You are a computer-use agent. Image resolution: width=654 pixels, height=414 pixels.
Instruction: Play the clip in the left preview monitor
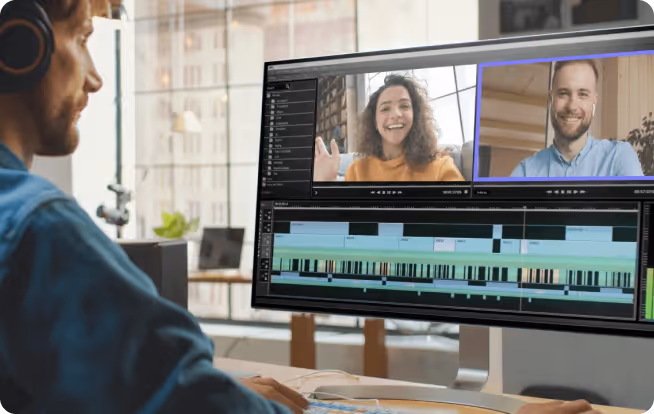pyautogui.click(x=394, y=192)
